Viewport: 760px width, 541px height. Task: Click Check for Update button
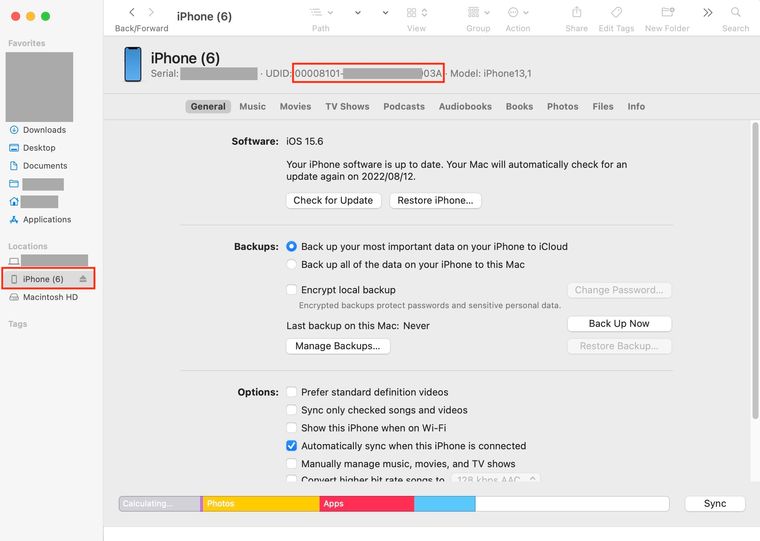click(x=333, y=200)
